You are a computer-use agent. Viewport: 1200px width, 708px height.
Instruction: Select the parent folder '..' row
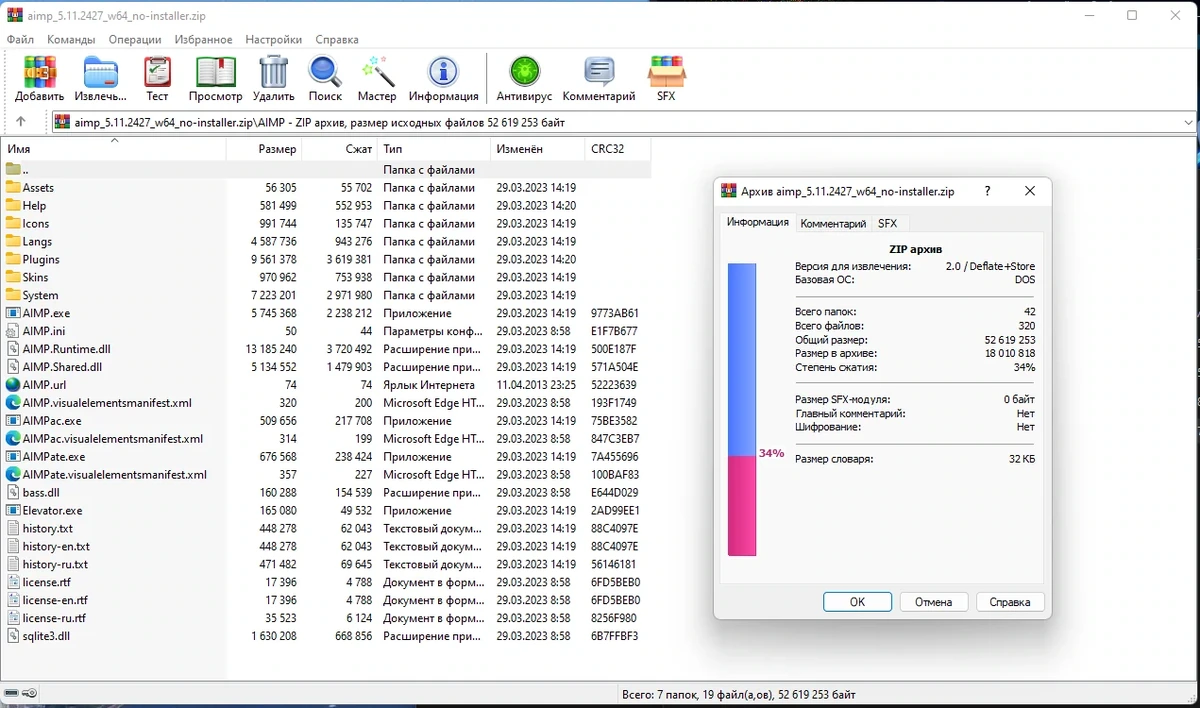326,169
